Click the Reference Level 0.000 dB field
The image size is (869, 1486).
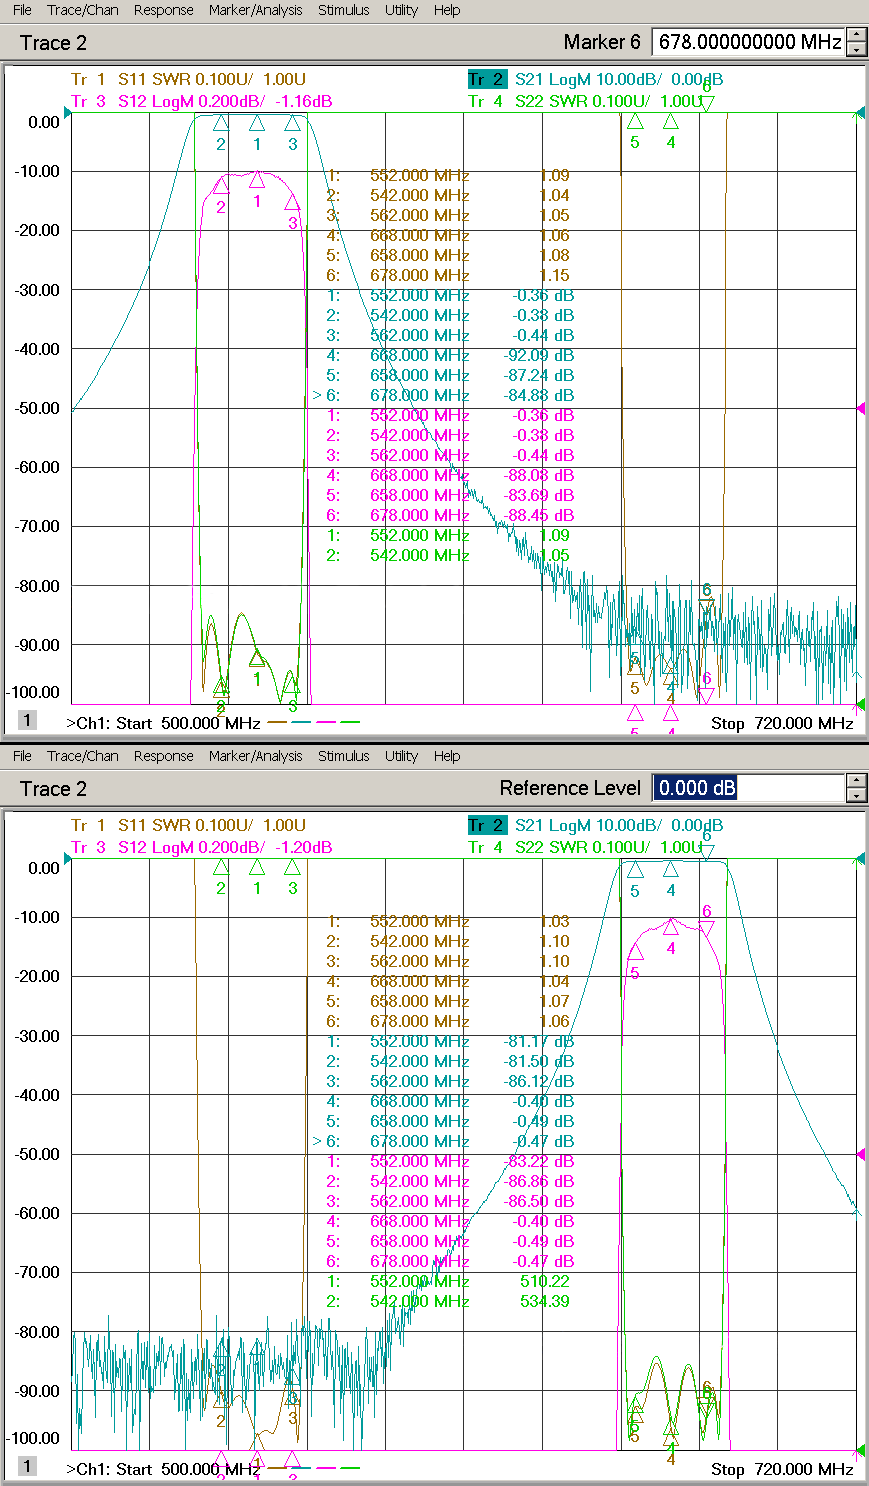tap(747, 788)
